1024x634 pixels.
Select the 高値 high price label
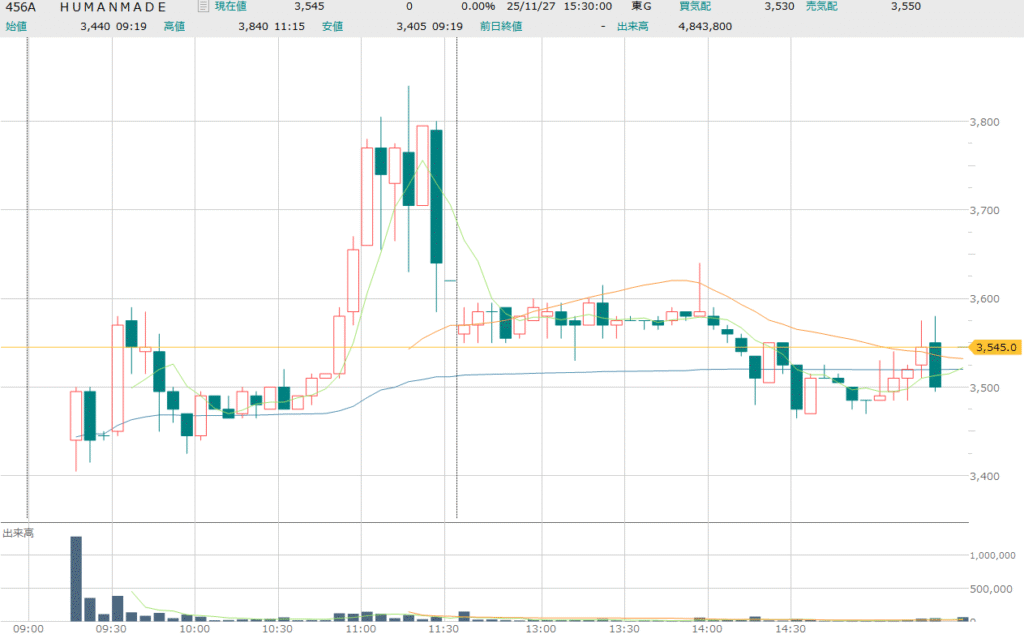(x=175, y=26)
